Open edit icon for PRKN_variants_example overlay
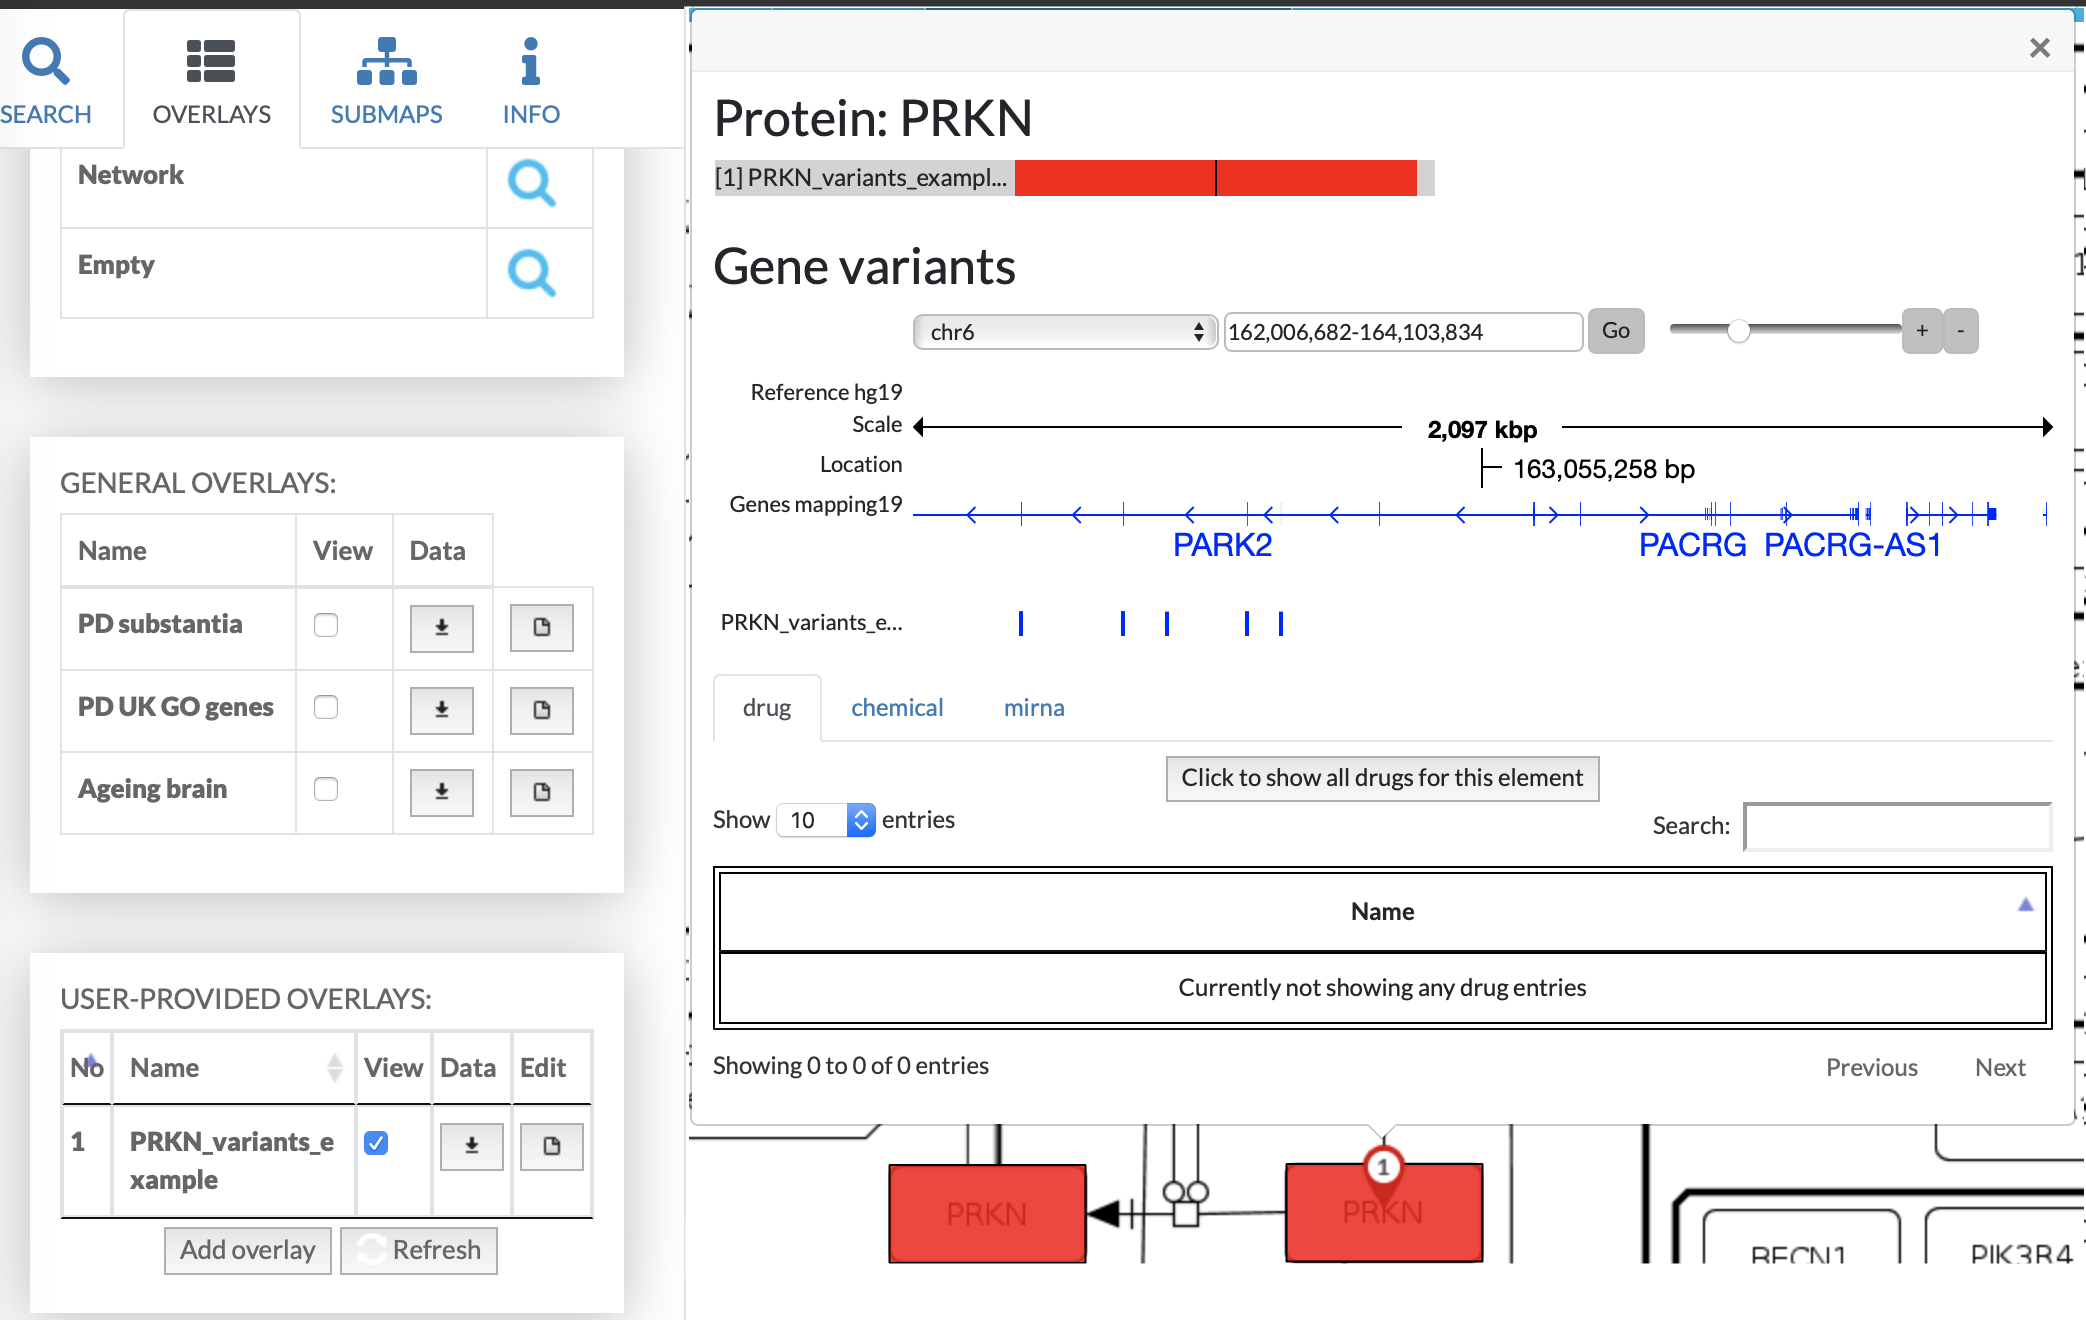This screenshot has width=2086, height=1320. pyautogui.click(x=551, y=1146)
